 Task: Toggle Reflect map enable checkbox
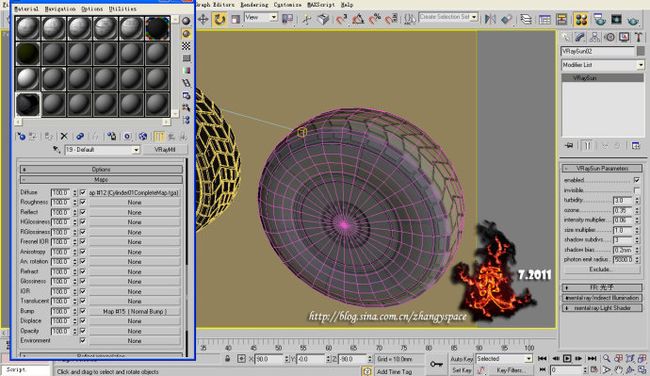[82, 212]
